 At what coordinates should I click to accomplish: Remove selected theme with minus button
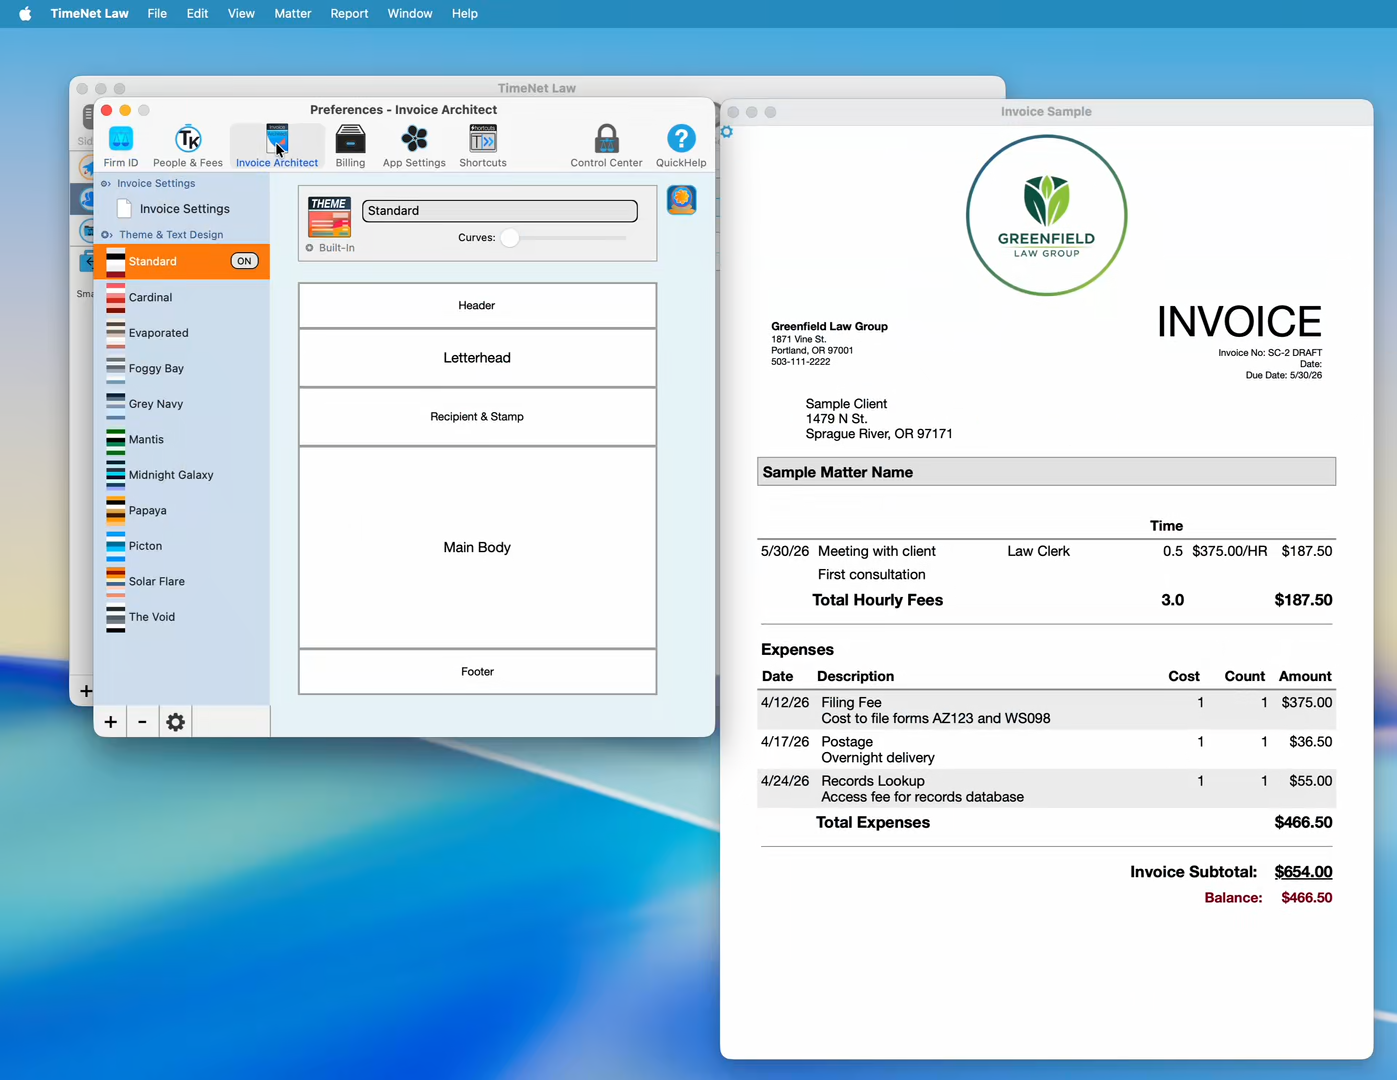(x=142, y=722)
